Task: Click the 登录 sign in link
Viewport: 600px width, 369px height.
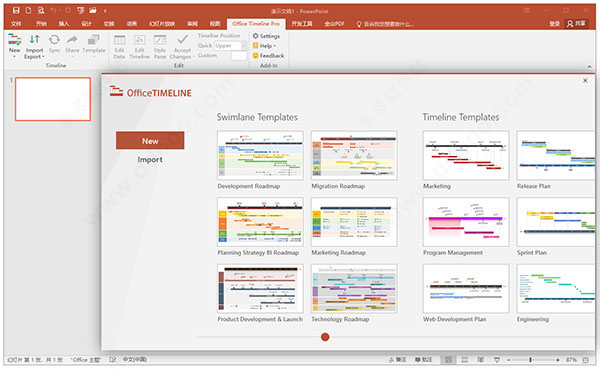Action: tap(554, 24)
